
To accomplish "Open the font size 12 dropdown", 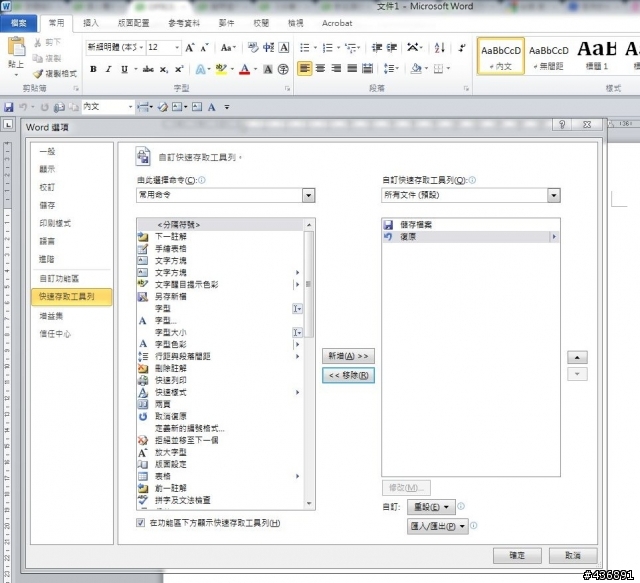I will pos(177,48).
